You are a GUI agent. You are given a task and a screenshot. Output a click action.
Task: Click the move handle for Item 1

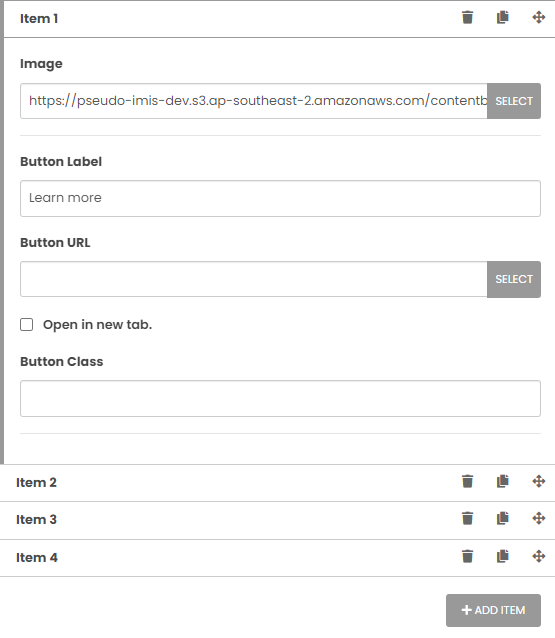pyautogui.click(x=539, y=17)
